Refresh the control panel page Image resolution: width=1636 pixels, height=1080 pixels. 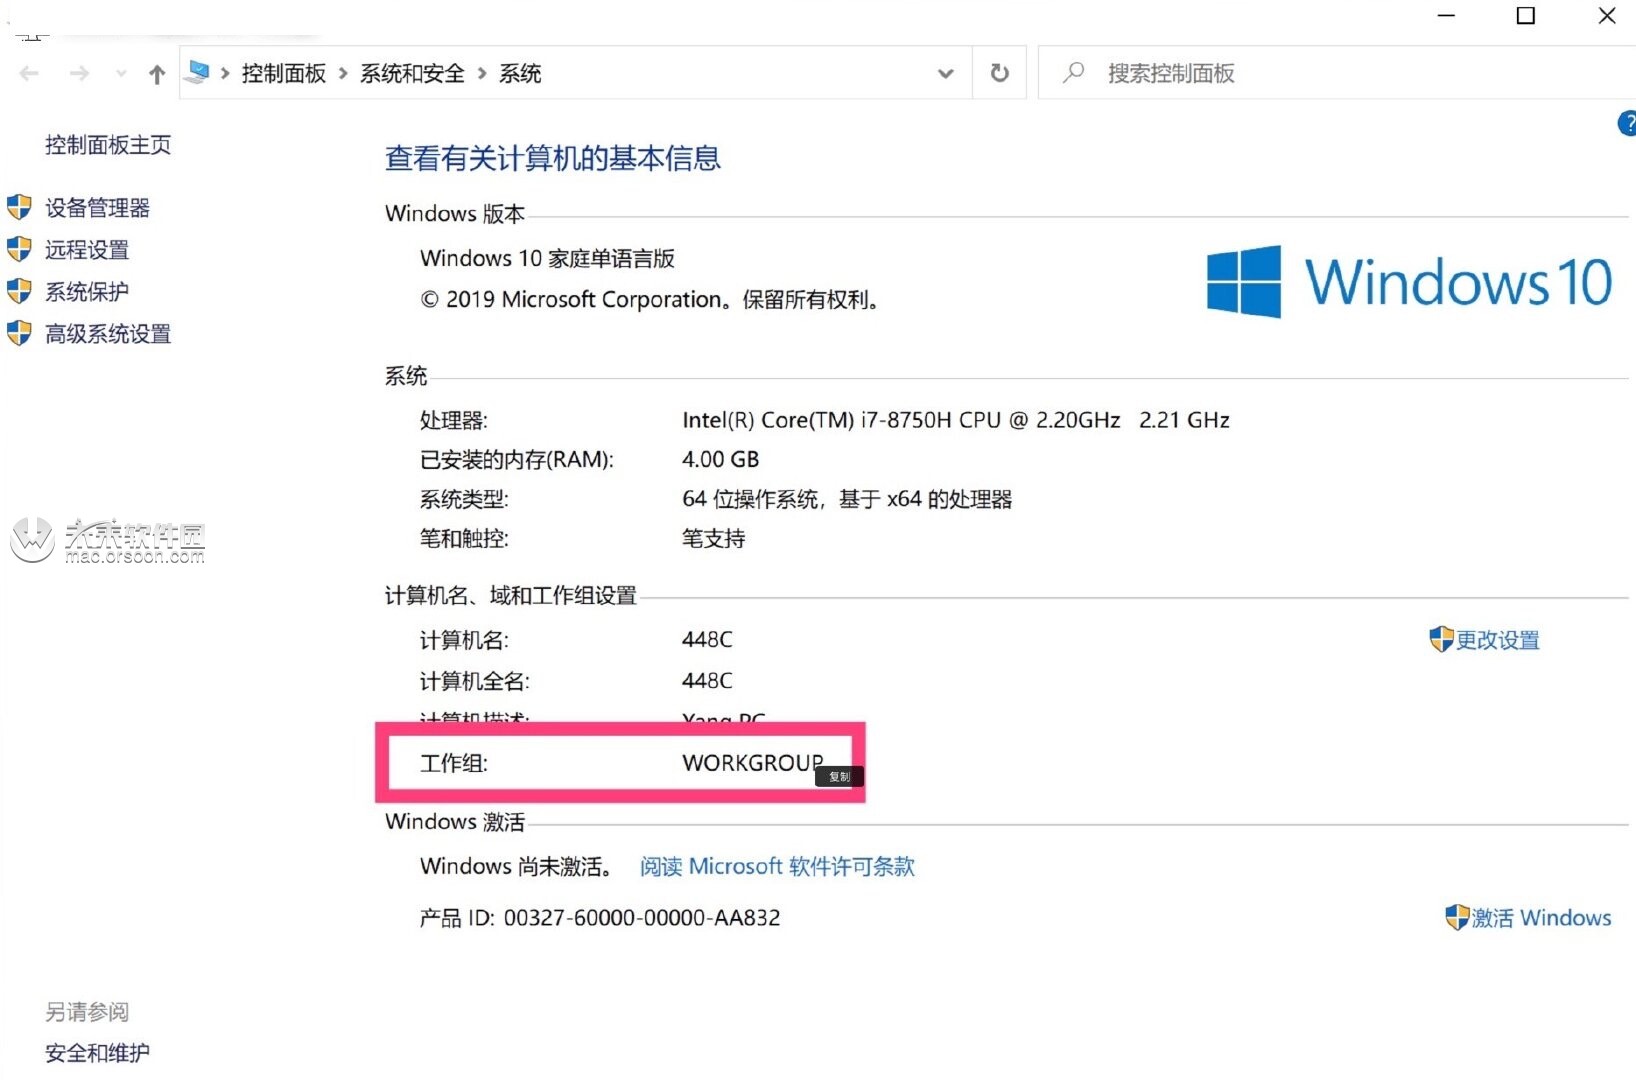(999, 73)
